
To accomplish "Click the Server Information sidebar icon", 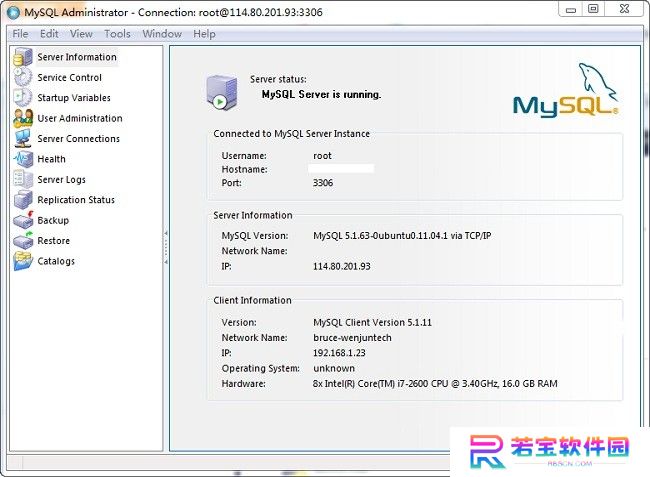I will pos(23,57).
